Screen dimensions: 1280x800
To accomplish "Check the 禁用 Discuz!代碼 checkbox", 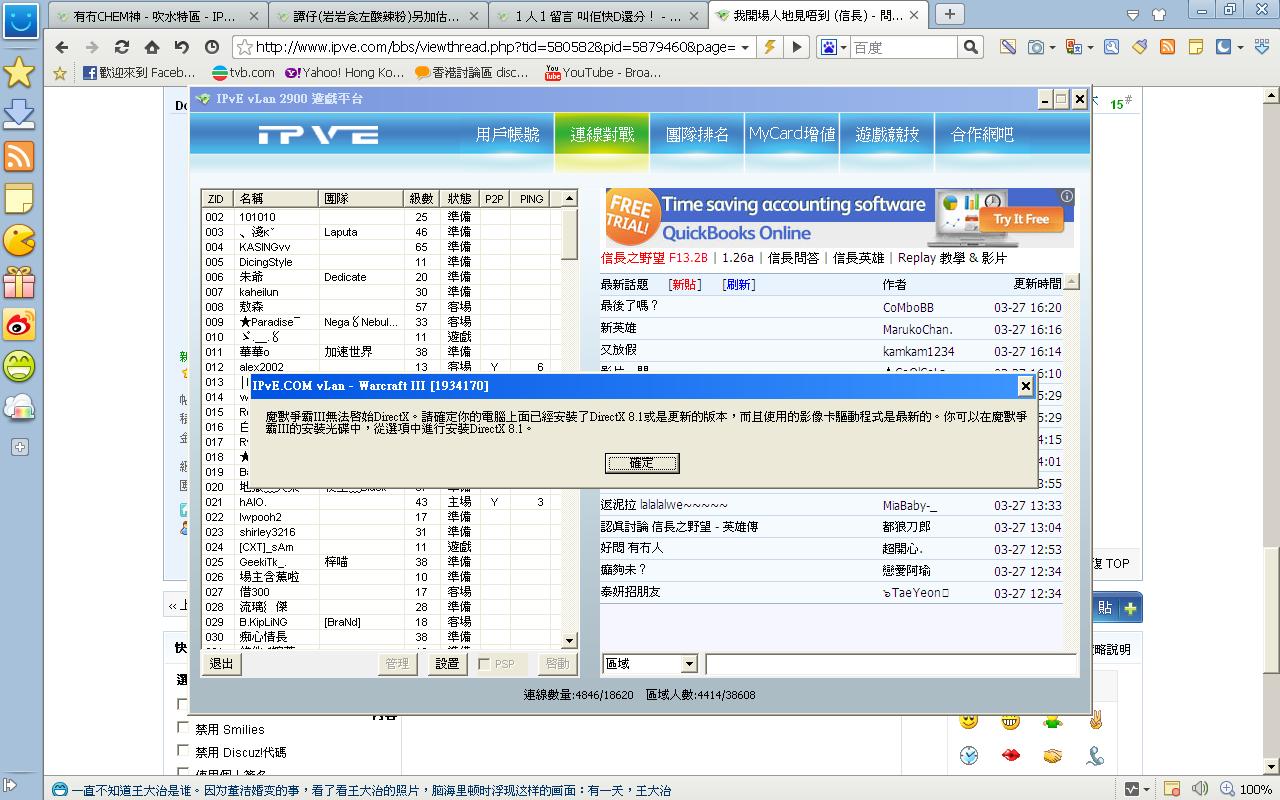I will [183, 751].
